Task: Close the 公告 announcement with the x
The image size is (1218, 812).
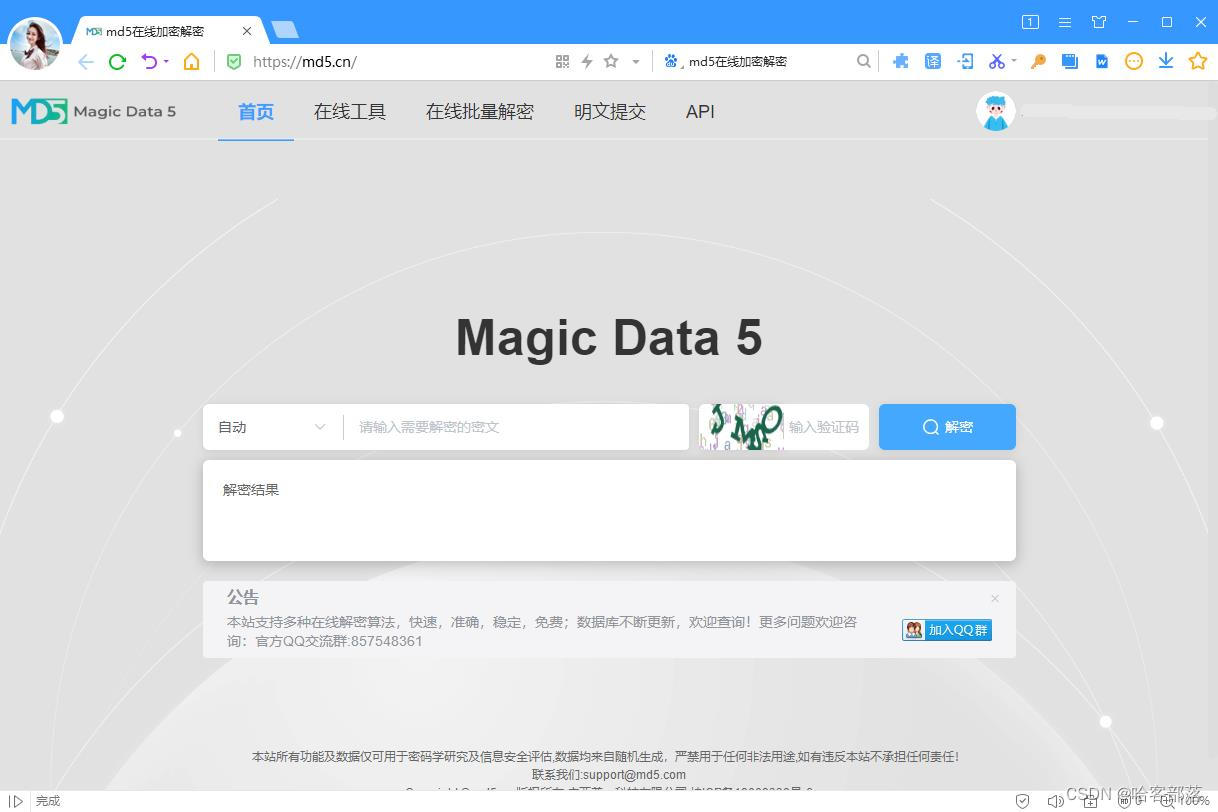Action: click(995, 598)
